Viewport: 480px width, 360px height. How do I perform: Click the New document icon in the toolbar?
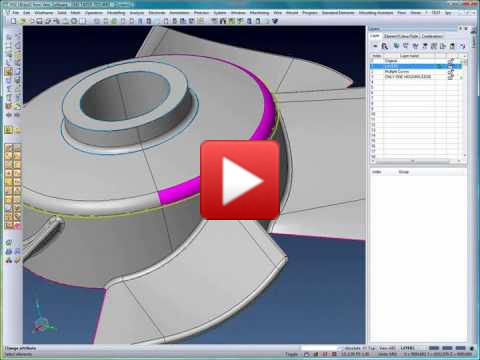(14, 21)
